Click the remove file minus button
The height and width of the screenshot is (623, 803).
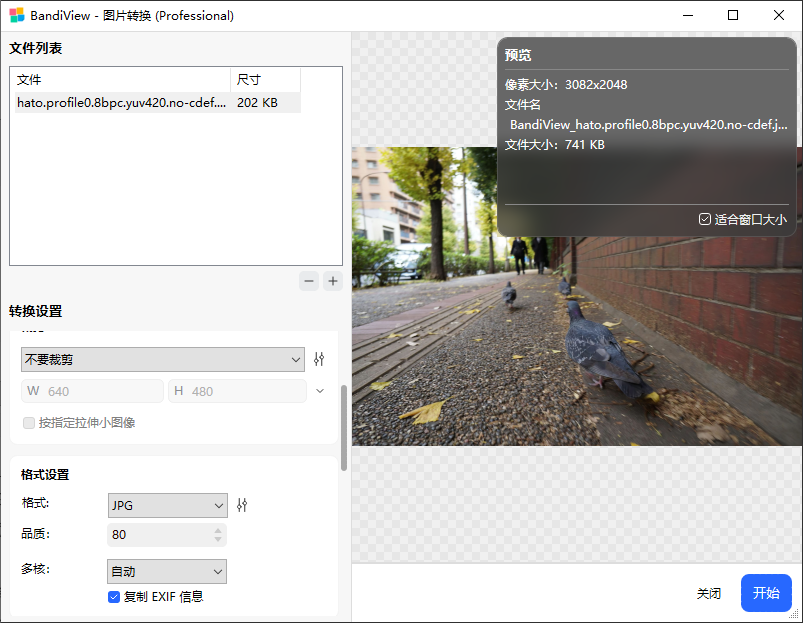pos(309,281)
